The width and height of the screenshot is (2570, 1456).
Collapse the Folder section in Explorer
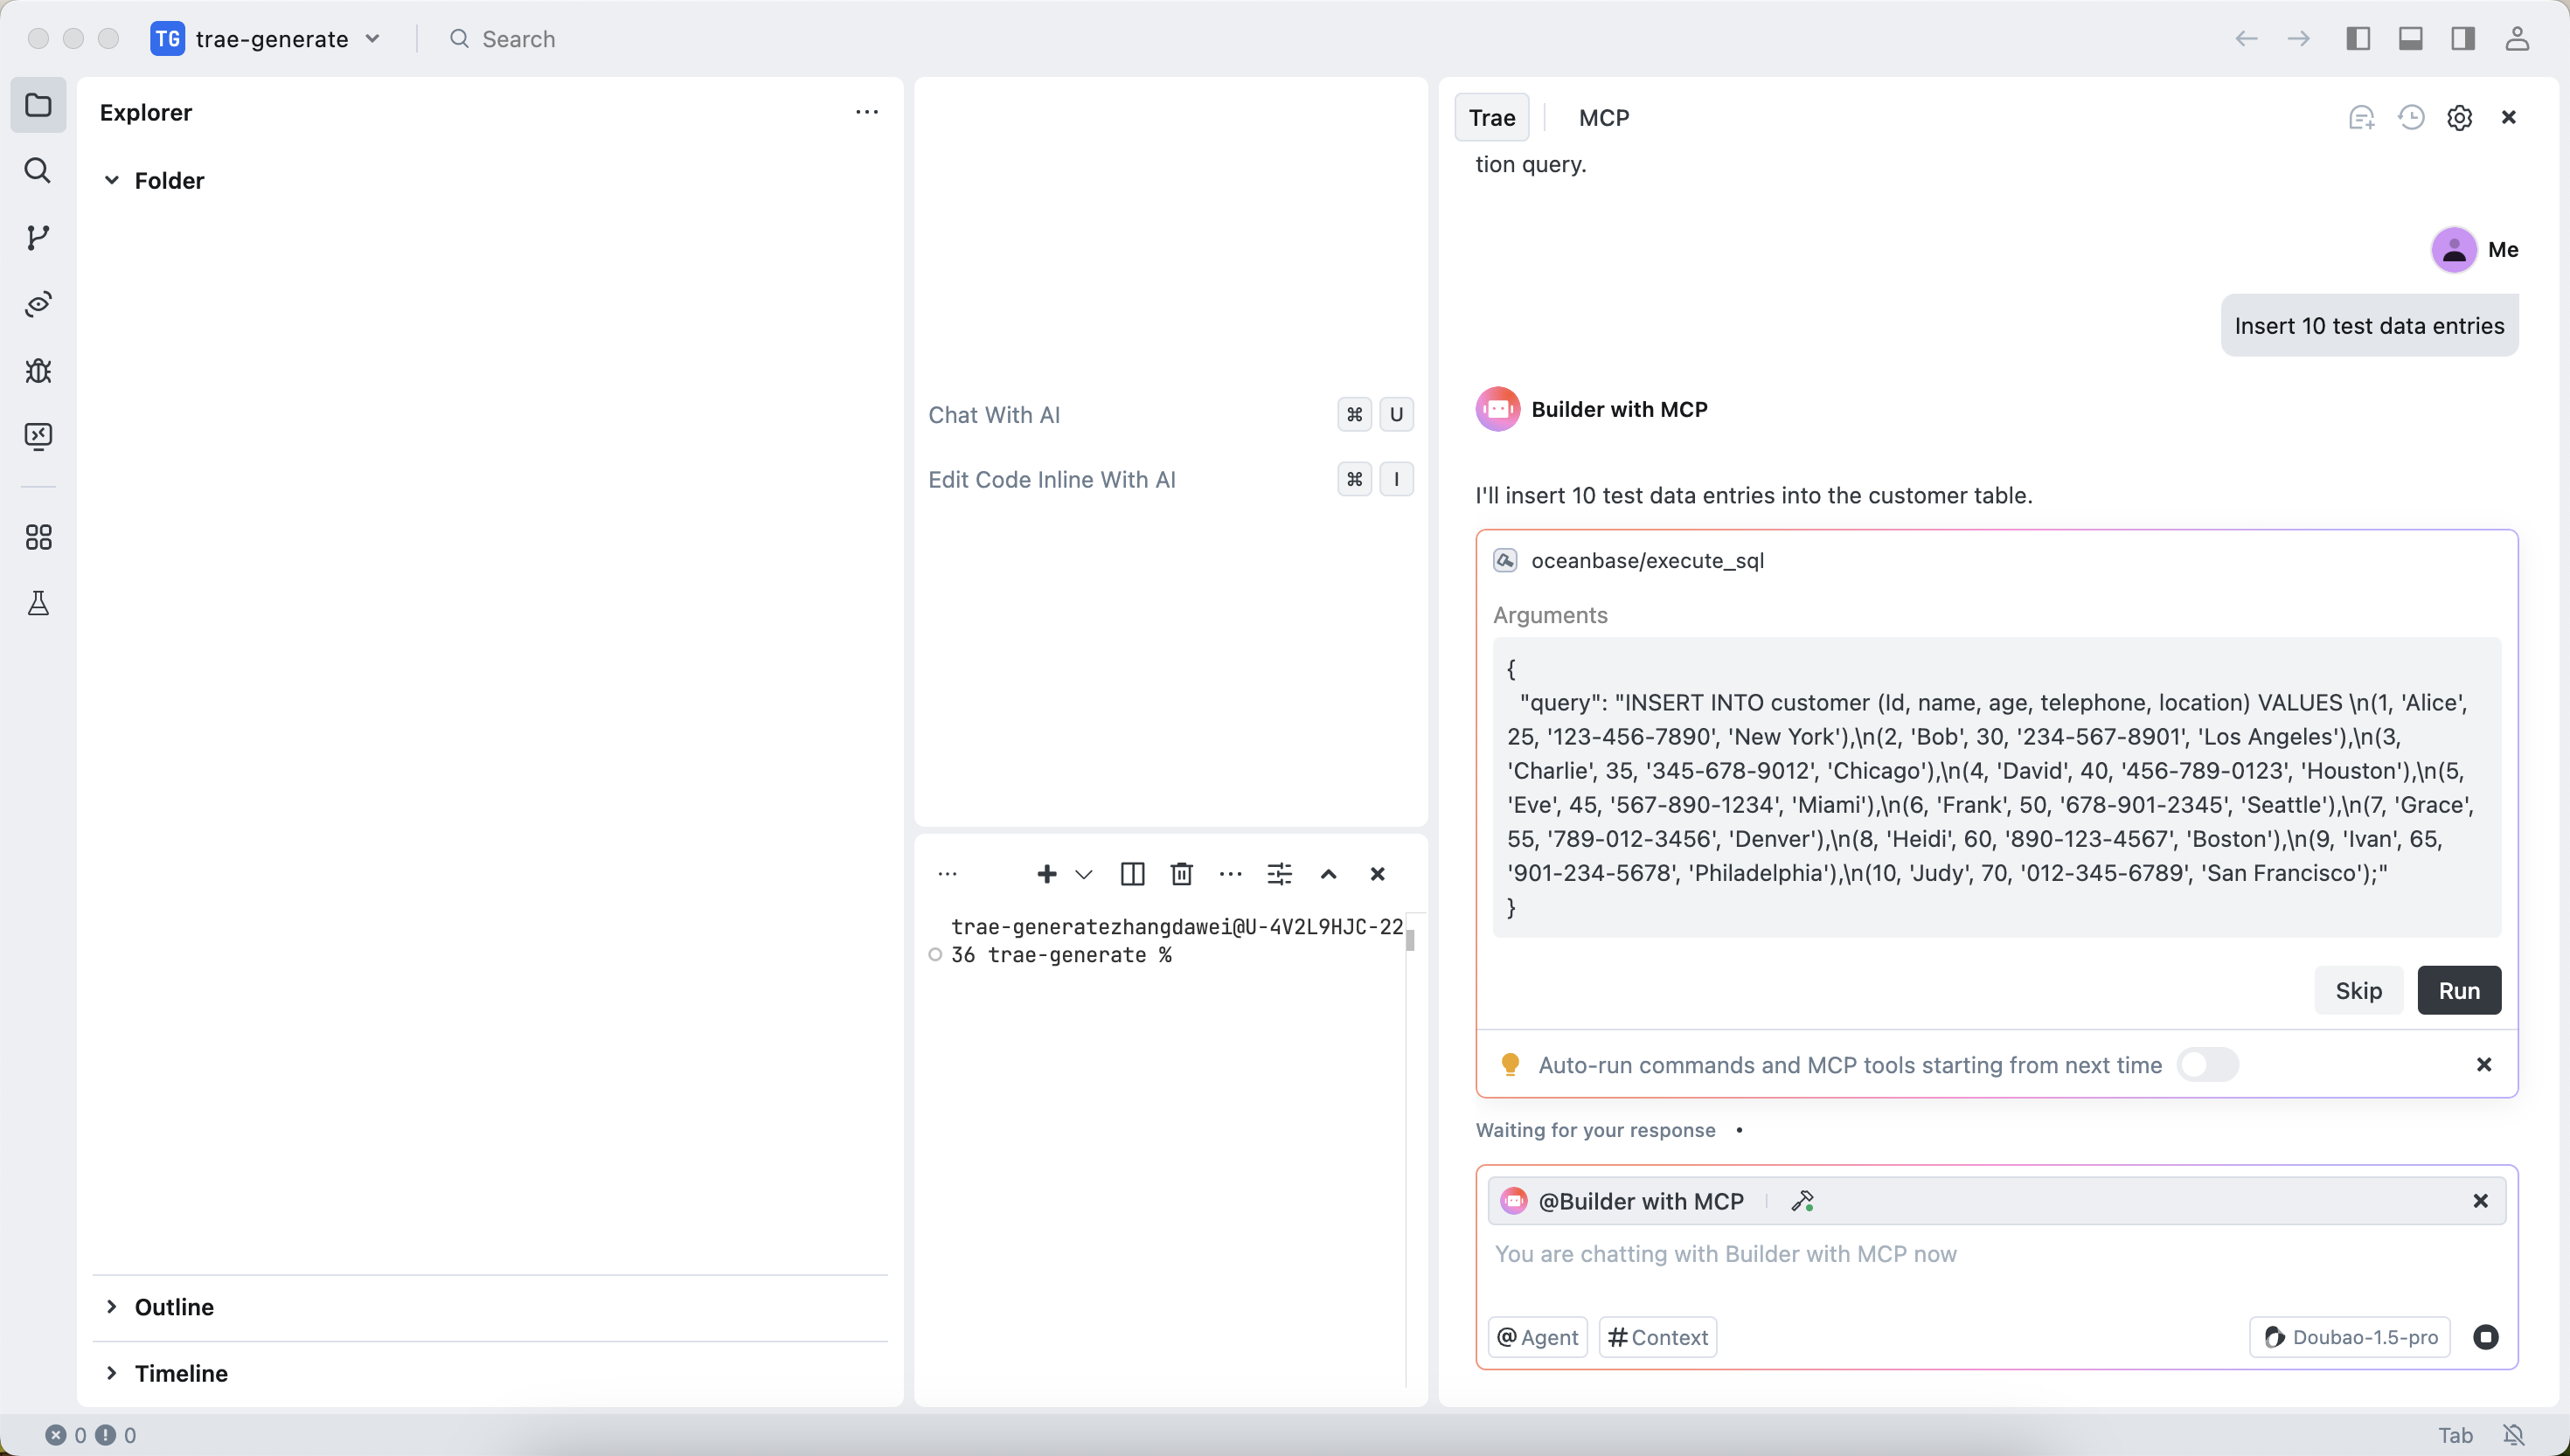pos(112,181)
